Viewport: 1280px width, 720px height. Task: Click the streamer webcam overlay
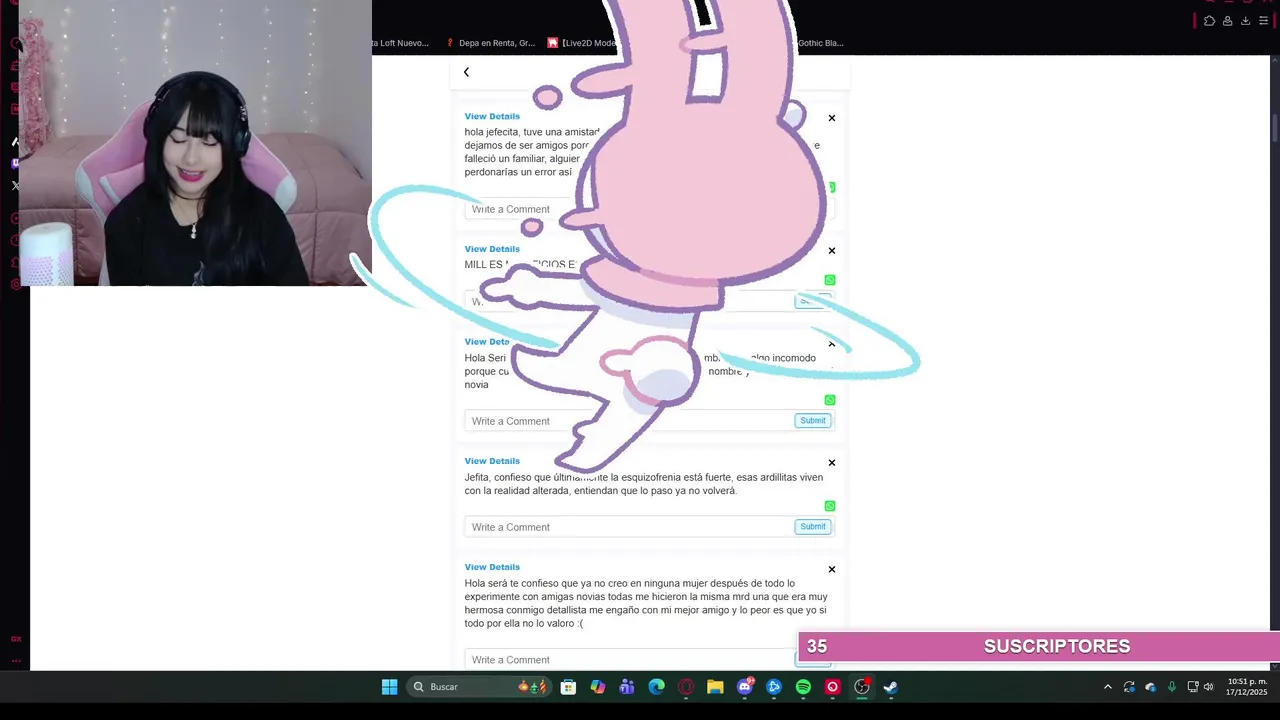[195, 143]
